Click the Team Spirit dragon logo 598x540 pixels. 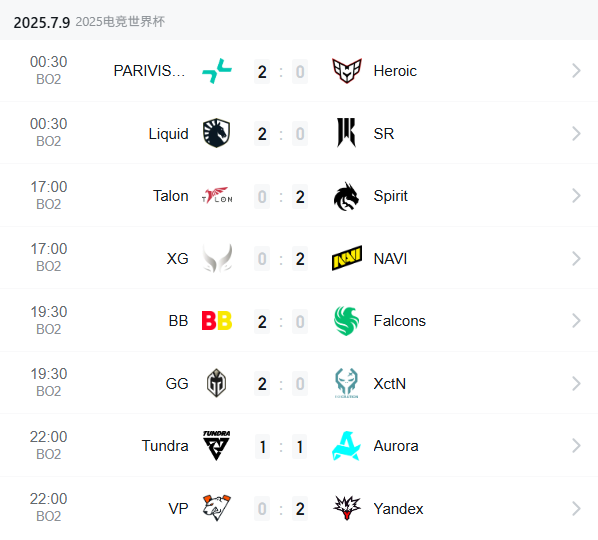[346, 196]
